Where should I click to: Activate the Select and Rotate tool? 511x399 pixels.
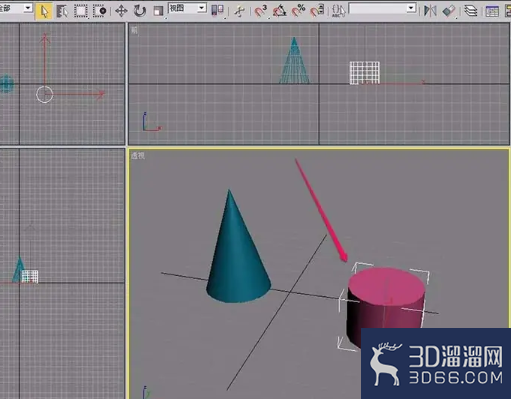click(x=140, y=11)
